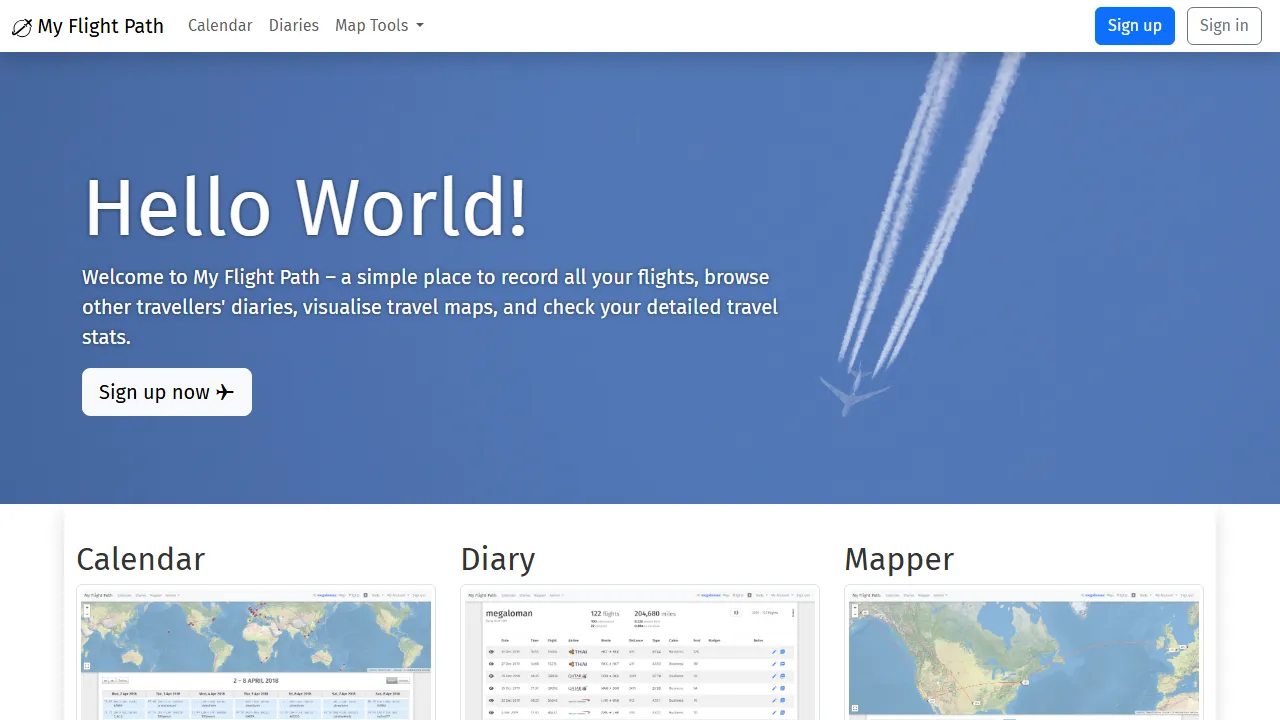Screen dimensions: 1280x720
Task: Click a blue edit pencil icon in the Diary preview
Action: 773,652
